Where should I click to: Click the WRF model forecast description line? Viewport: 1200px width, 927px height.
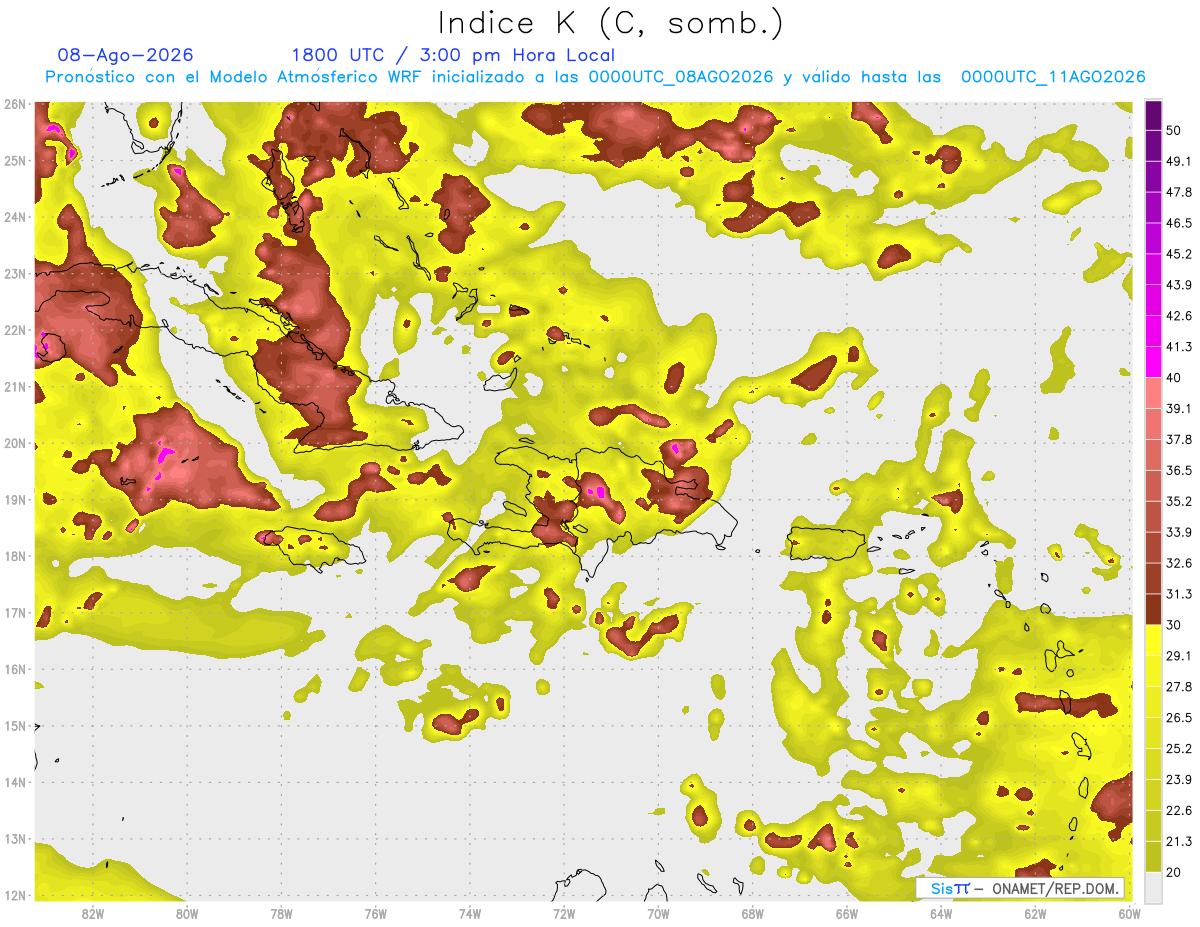coord(595,77)
